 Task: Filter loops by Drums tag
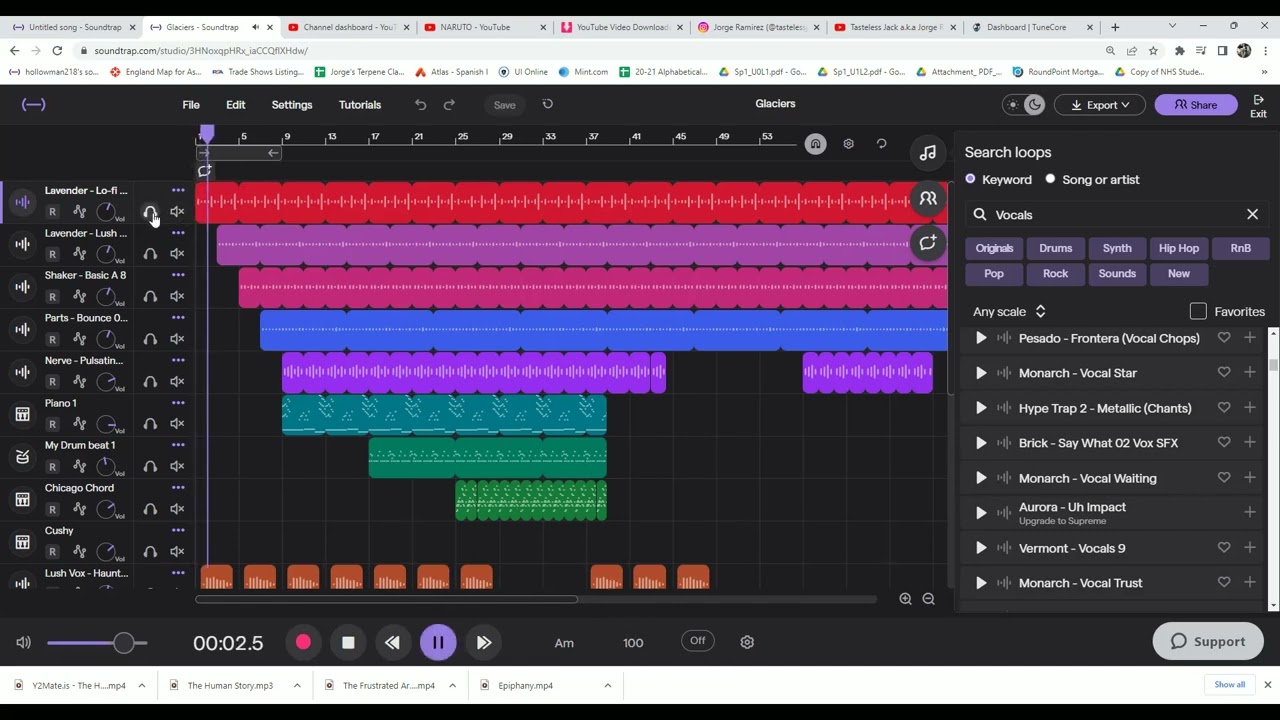click(x=1055, y=248)
